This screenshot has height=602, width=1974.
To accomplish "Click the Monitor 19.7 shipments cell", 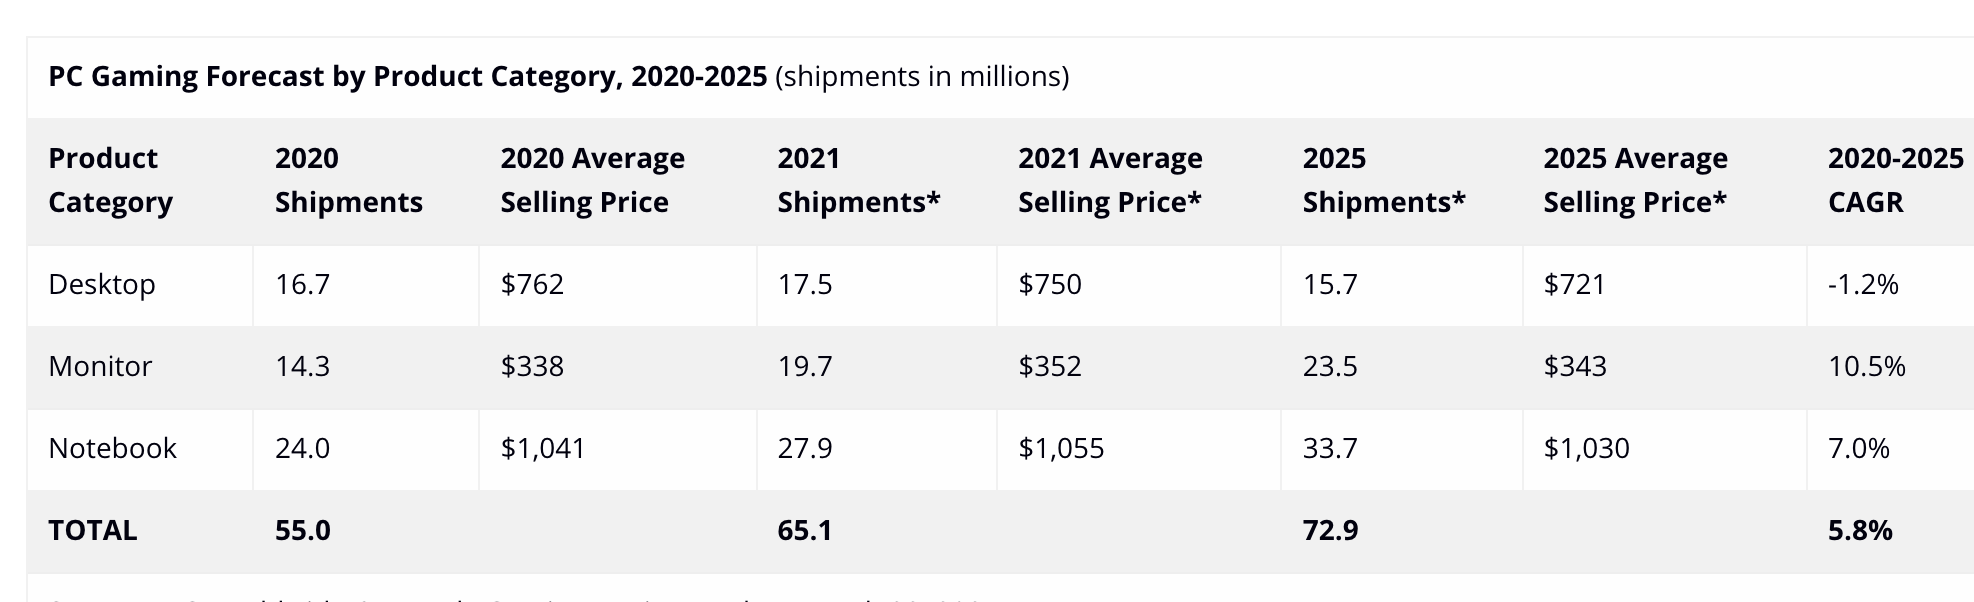I will click(805, 367).
